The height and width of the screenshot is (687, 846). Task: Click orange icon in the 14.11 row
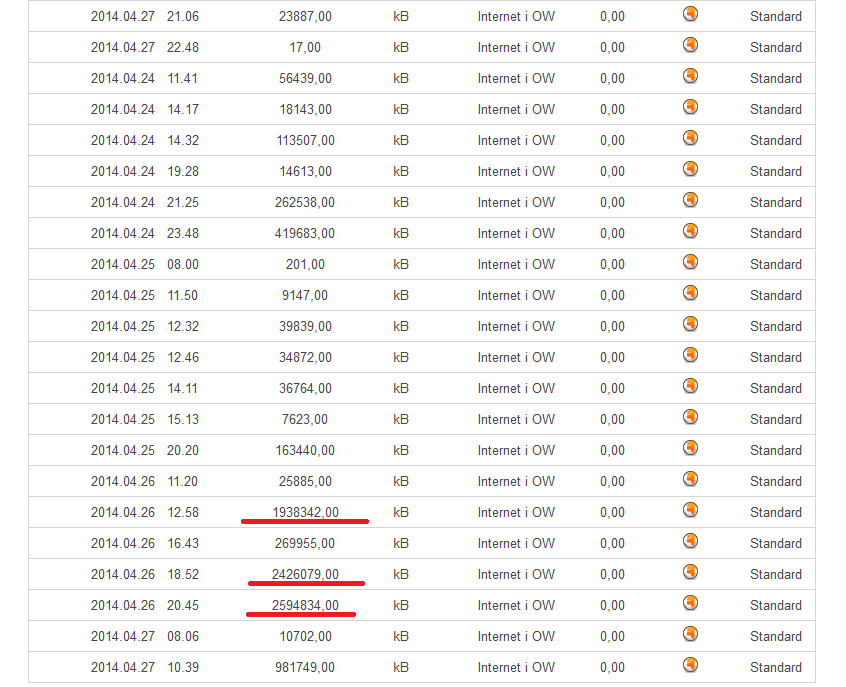690,386
